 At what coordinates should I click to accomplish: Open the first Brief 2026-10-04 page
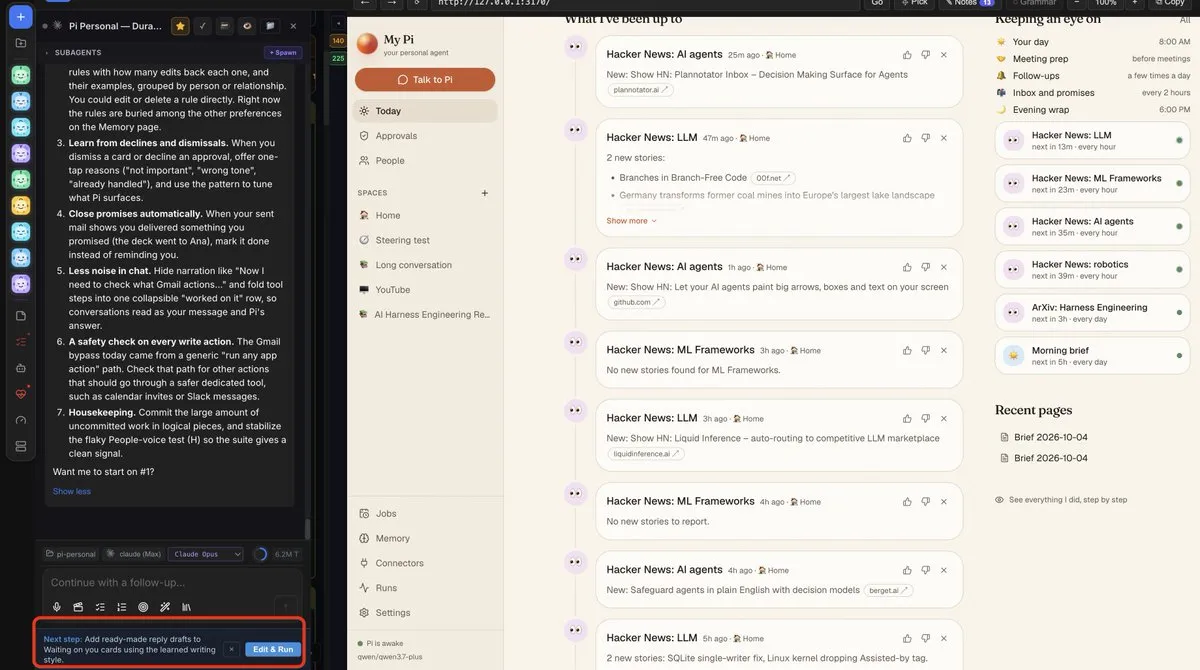click(x=1044, y=437)
